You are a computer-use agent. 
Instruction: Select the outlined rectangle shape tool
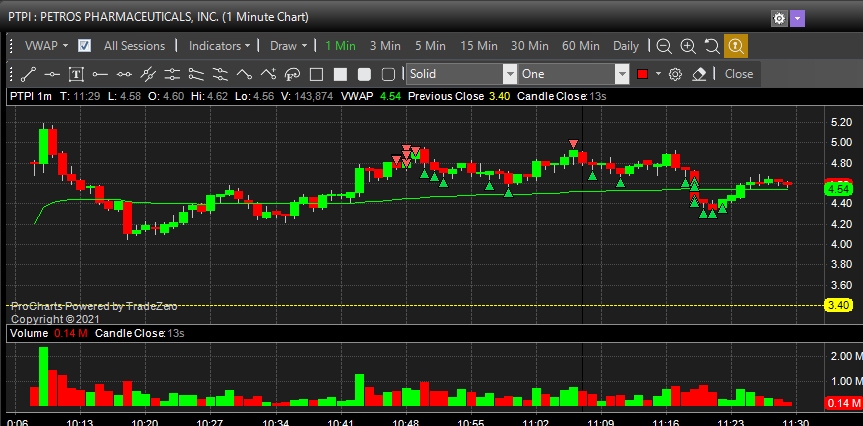316,74
